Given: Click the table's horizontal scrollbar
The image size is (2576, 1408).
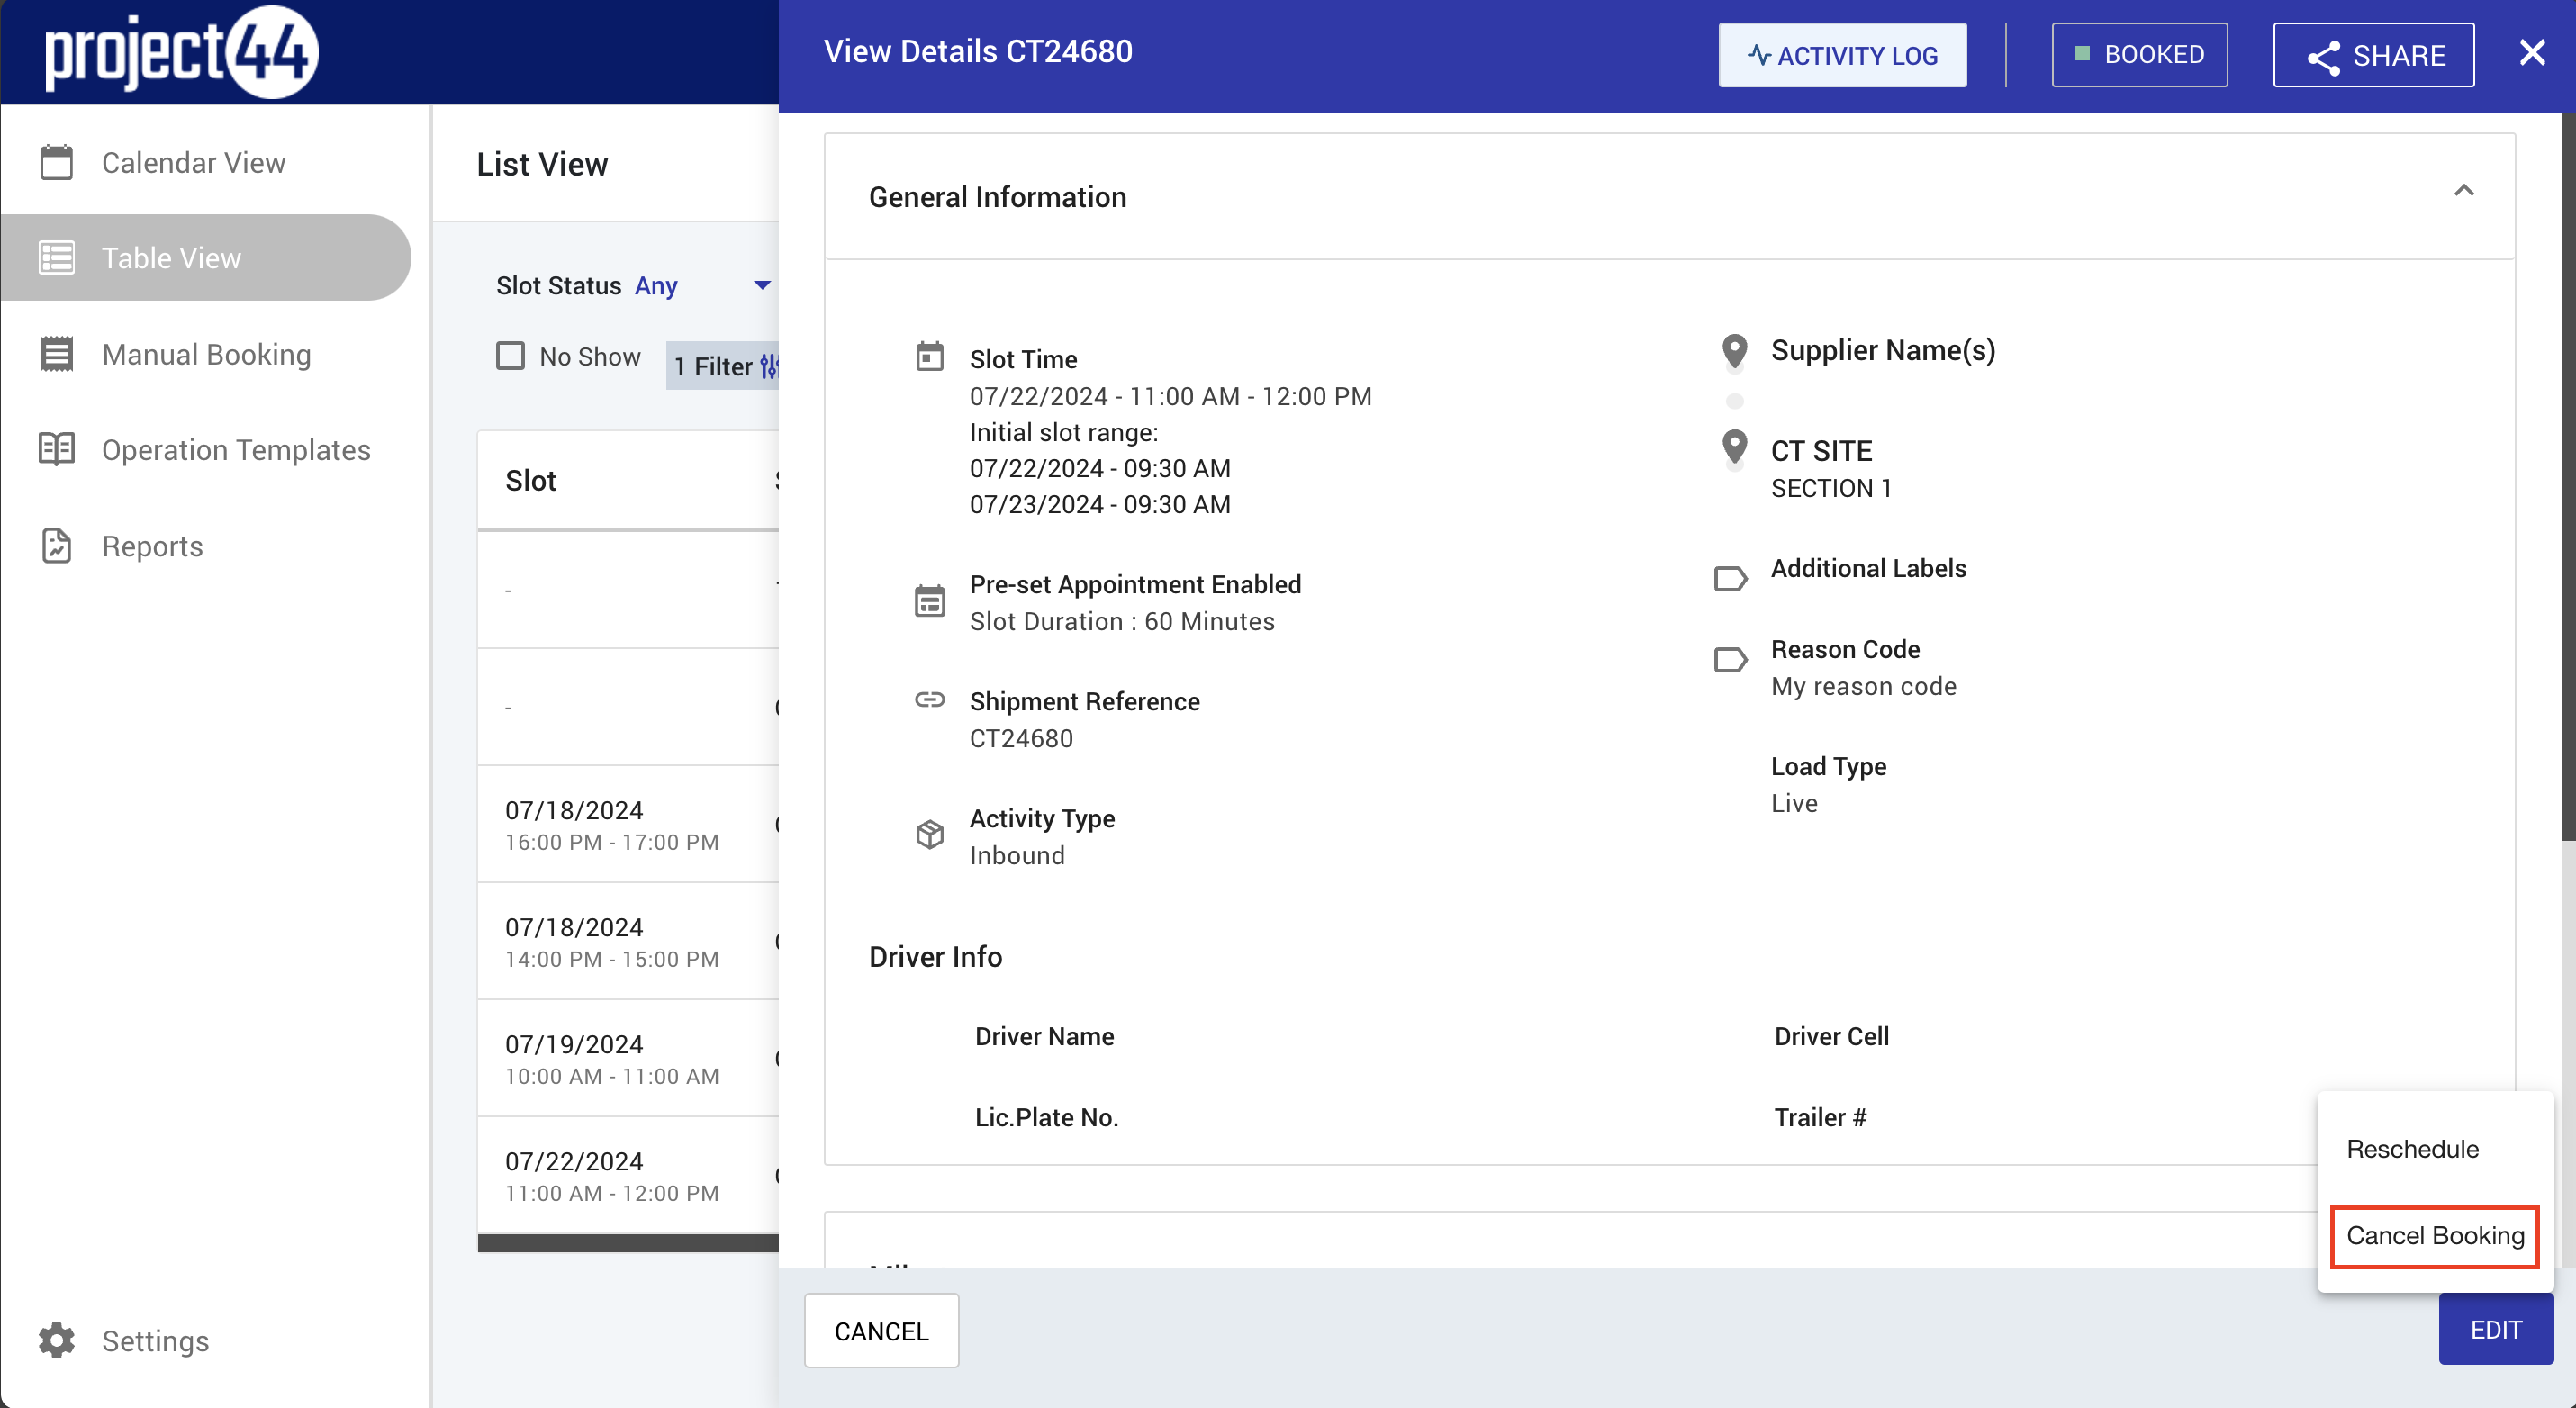Looking at the screenshot, I should click(x=628, y=1243).
